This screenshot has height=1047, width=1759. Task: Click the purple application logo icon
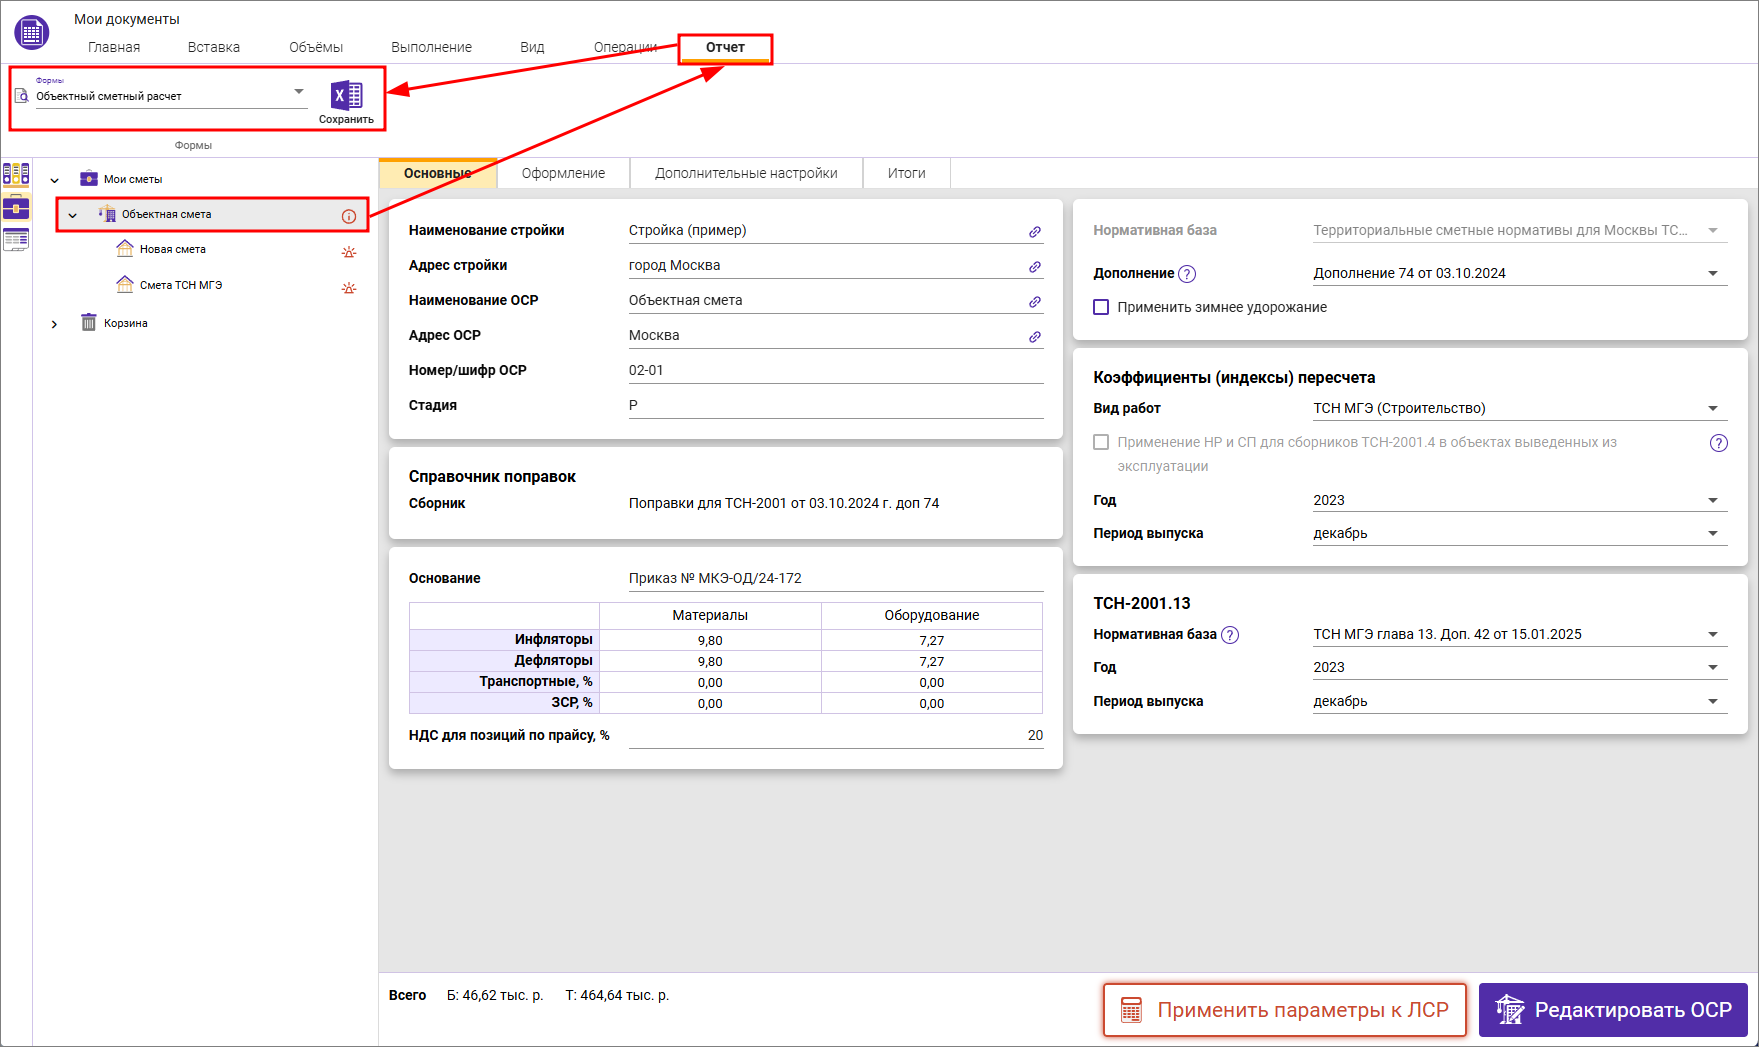(x=32, y=32)
